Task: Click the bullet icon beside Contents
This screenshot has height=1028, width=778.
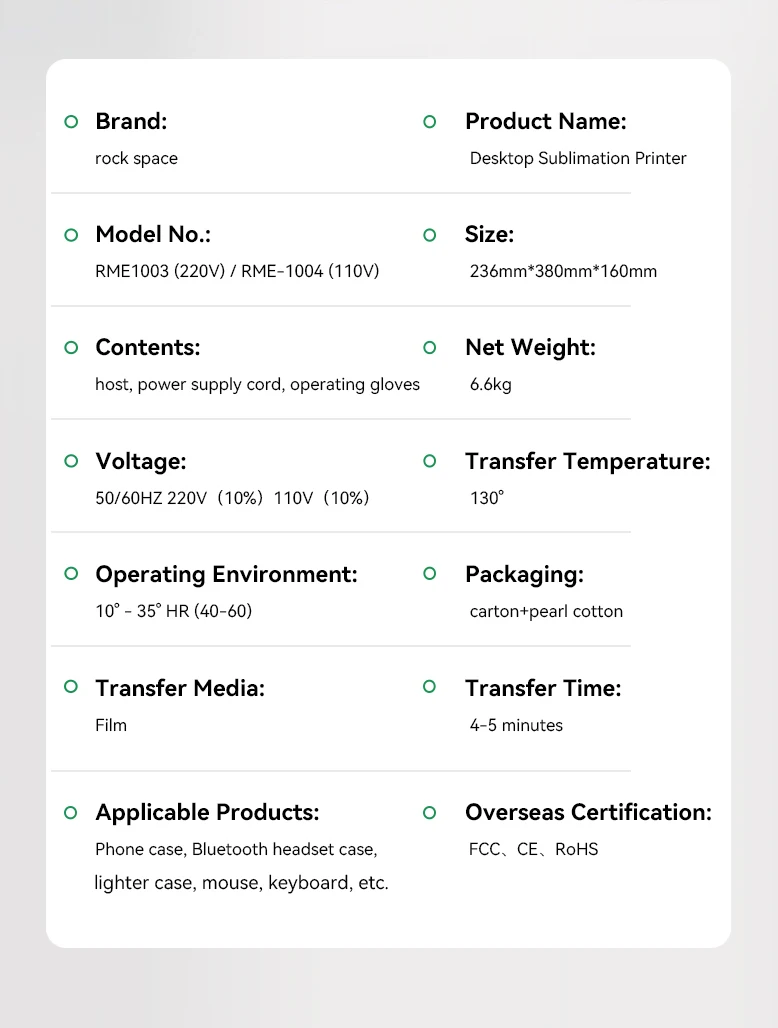Action: click(x=71, y=348)
